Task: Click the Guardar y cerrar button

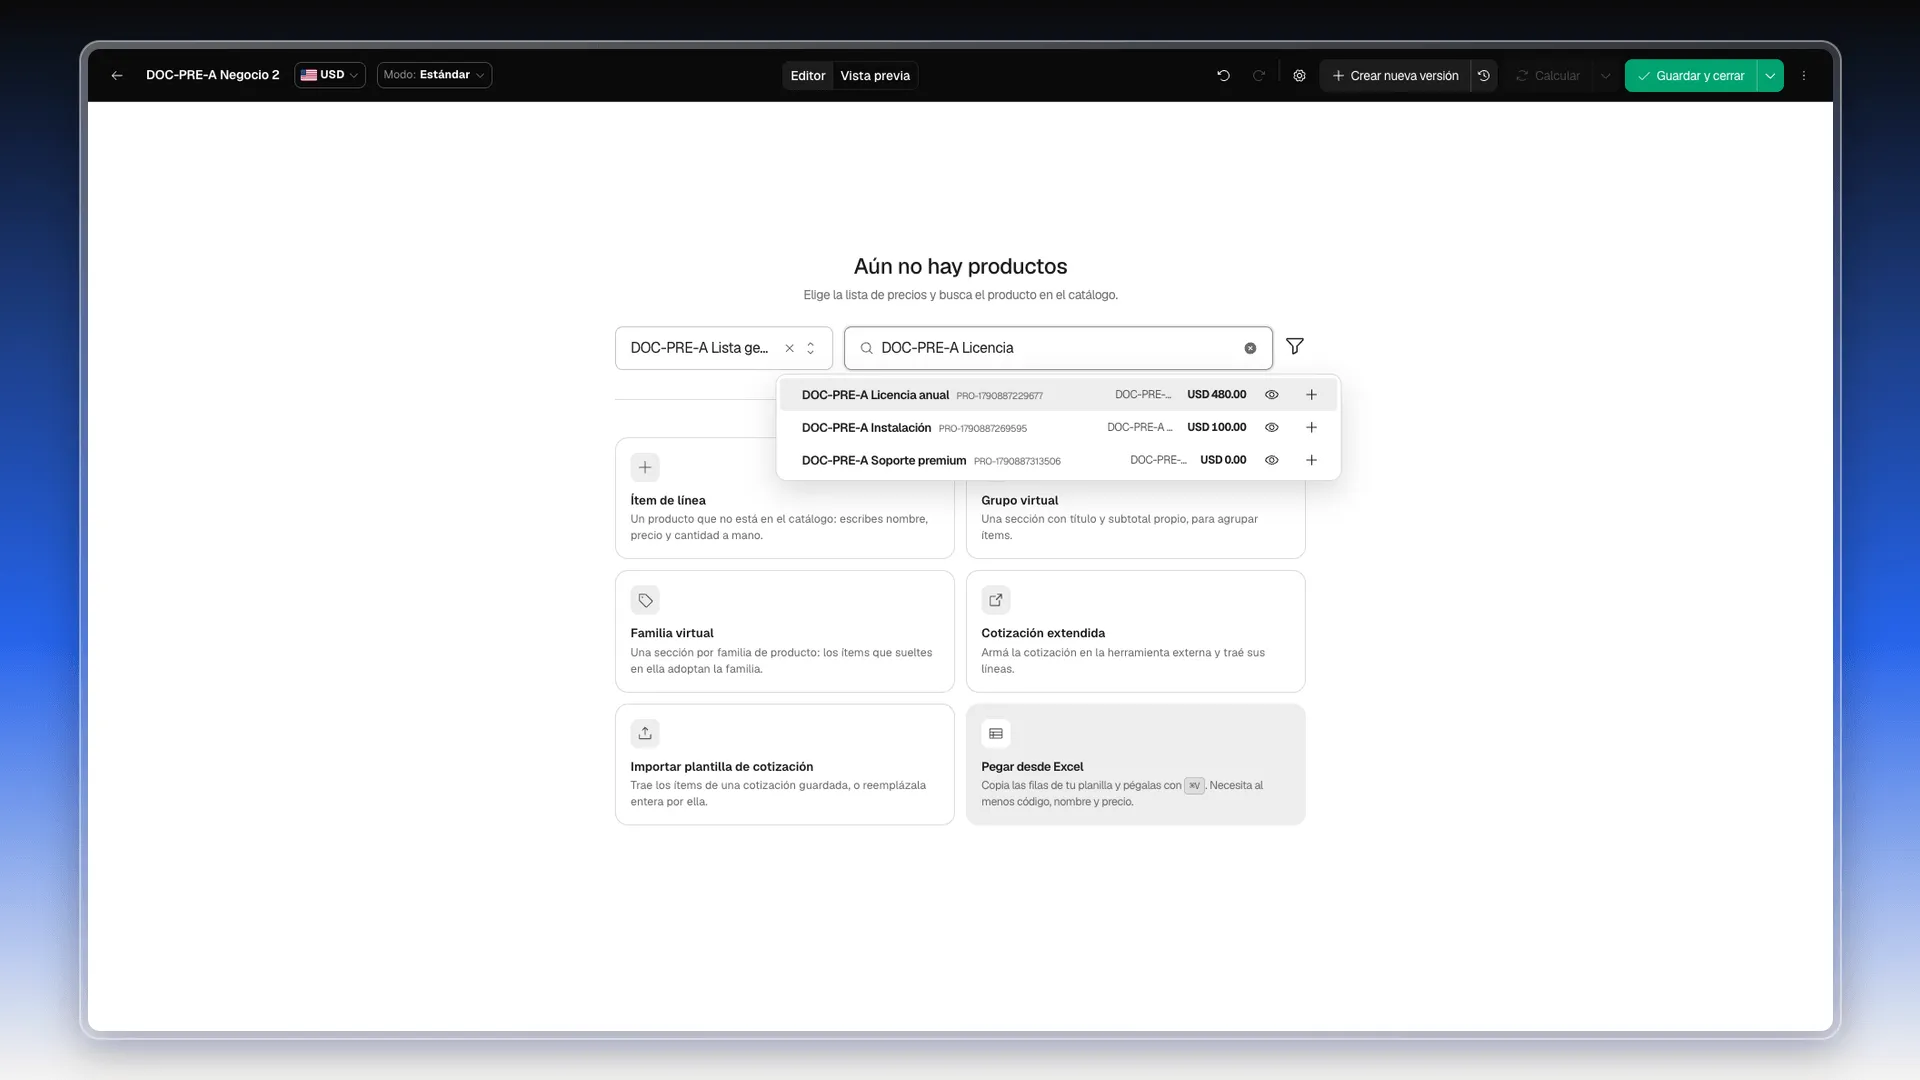Action: (x=1691, y=75)
